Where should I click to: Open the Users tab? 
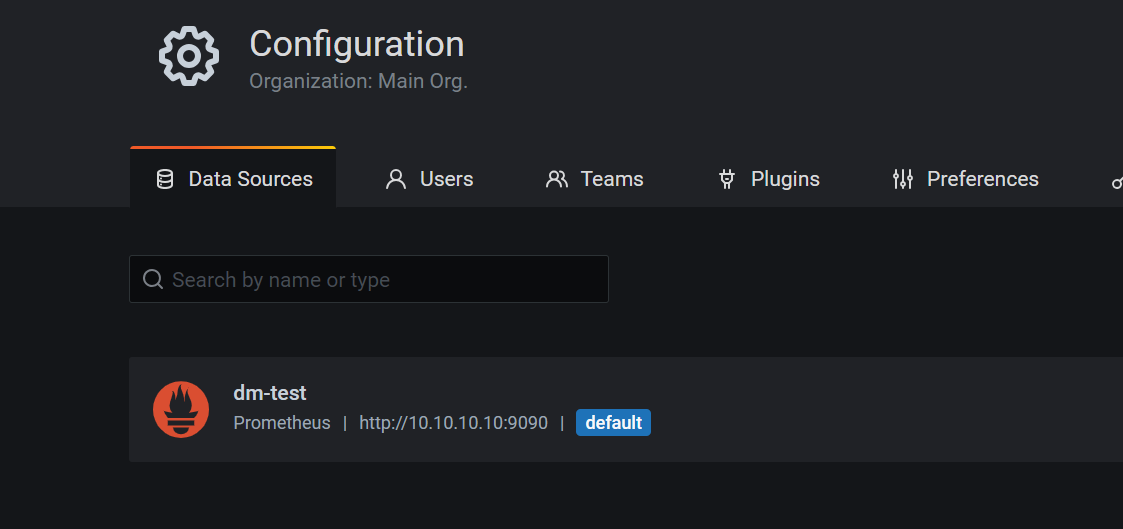[430, 178]
